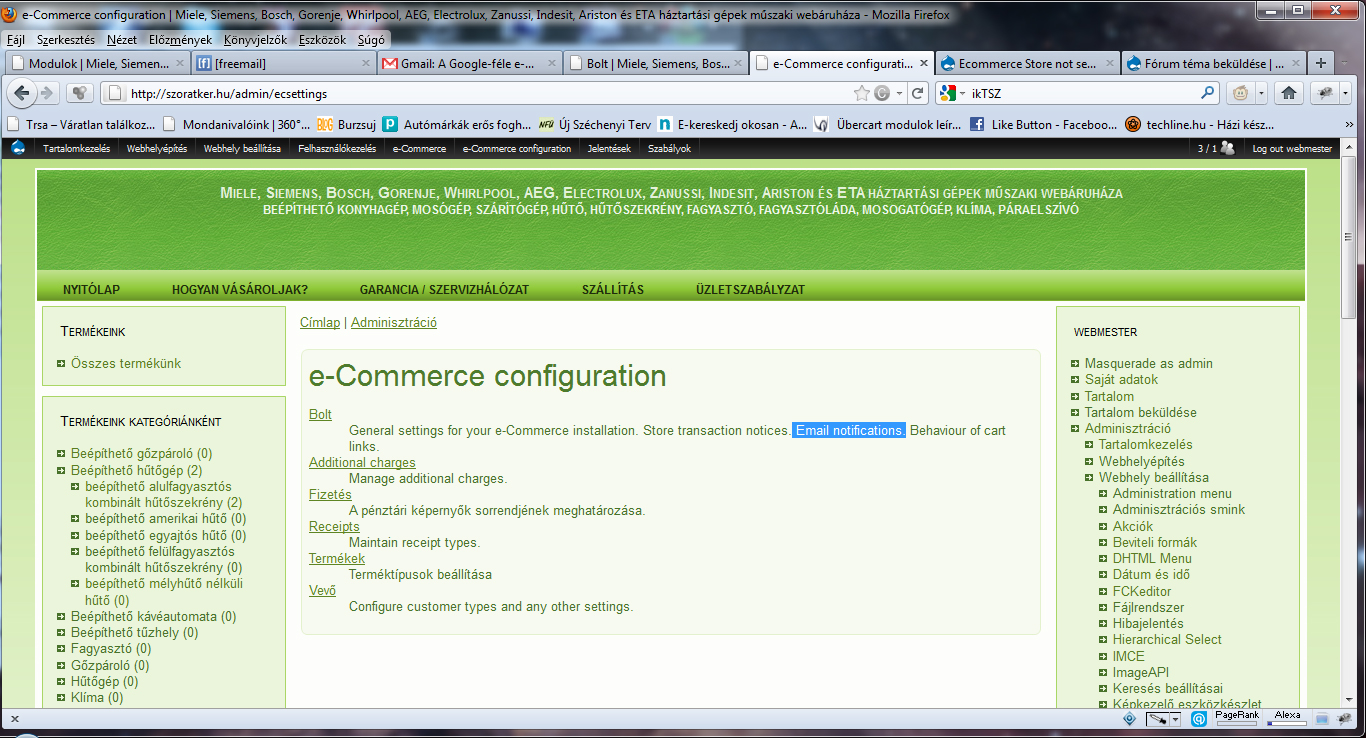The width and height of the screenshot is (1366, 738).
Task: Go to NYITÓLAP in the site navigation
Action: point(91,290)
